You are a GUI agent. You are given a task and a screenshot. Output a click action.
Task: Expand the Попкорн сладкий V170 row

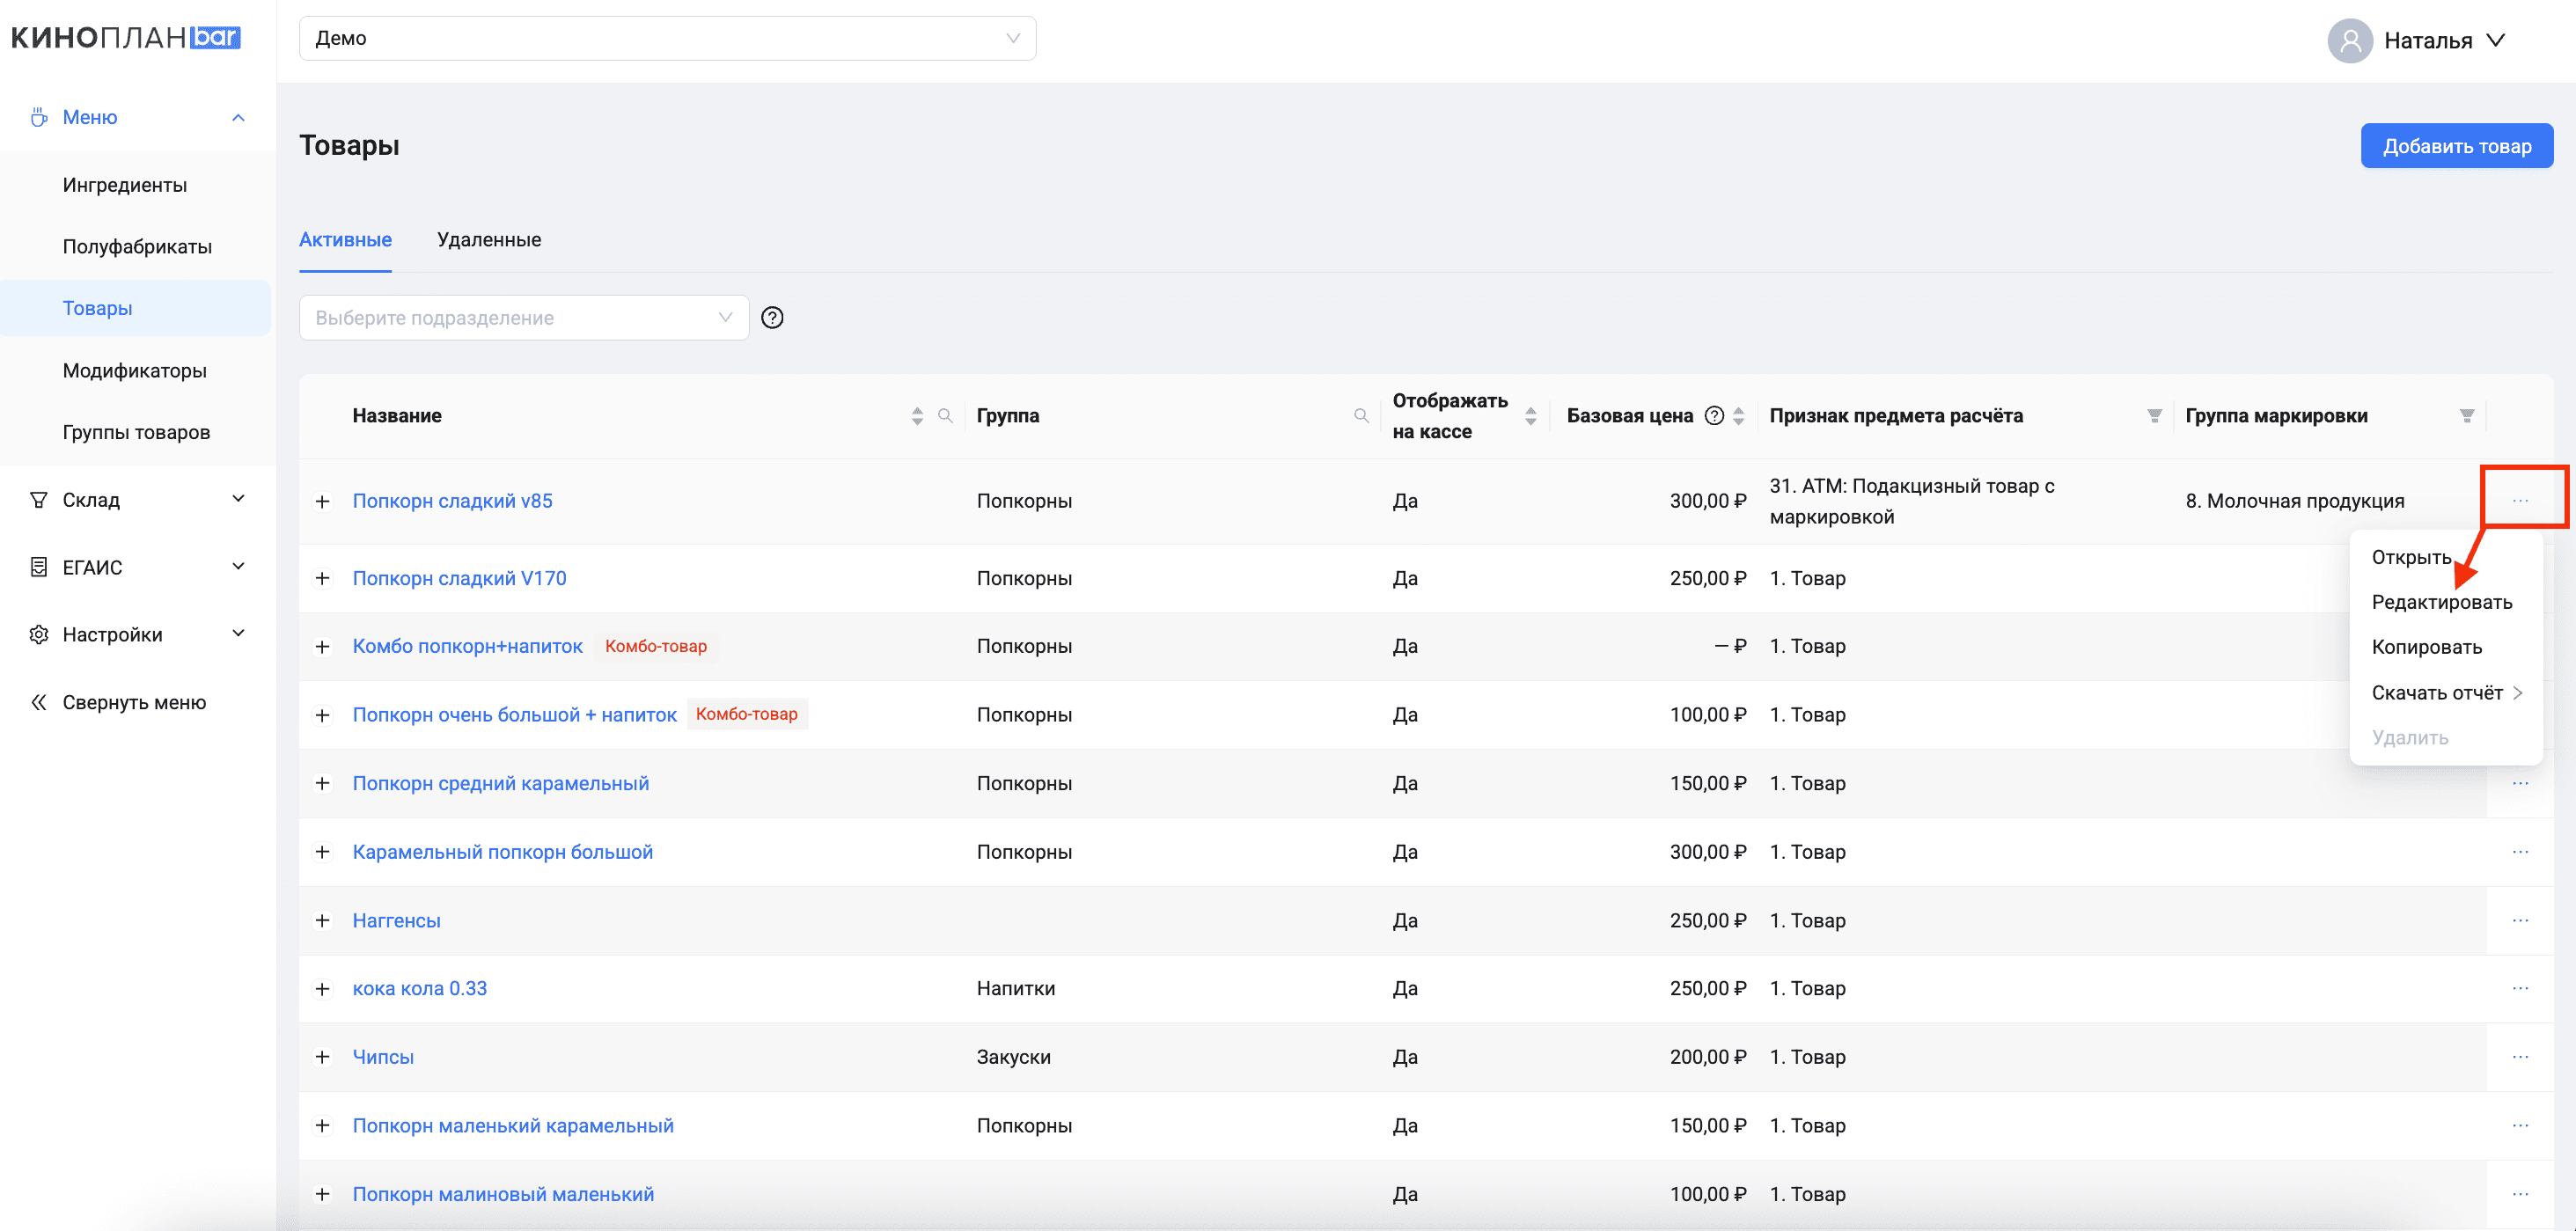point(322,579)
